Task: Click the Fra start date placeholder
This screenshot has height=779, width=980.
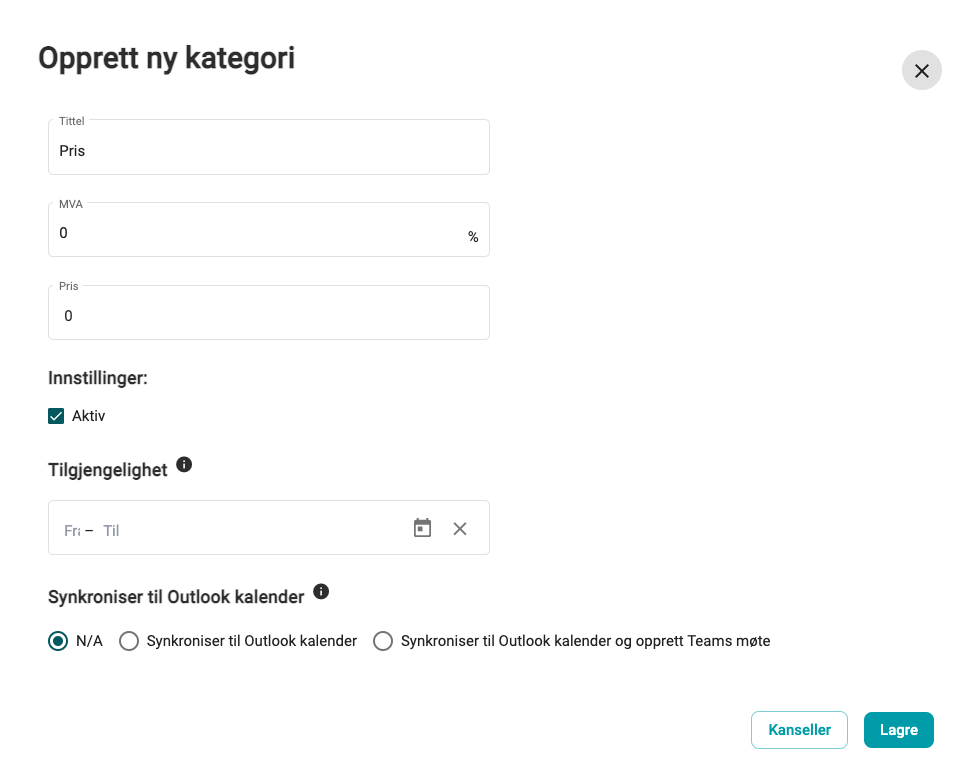Action: click(x=72, y=531)
